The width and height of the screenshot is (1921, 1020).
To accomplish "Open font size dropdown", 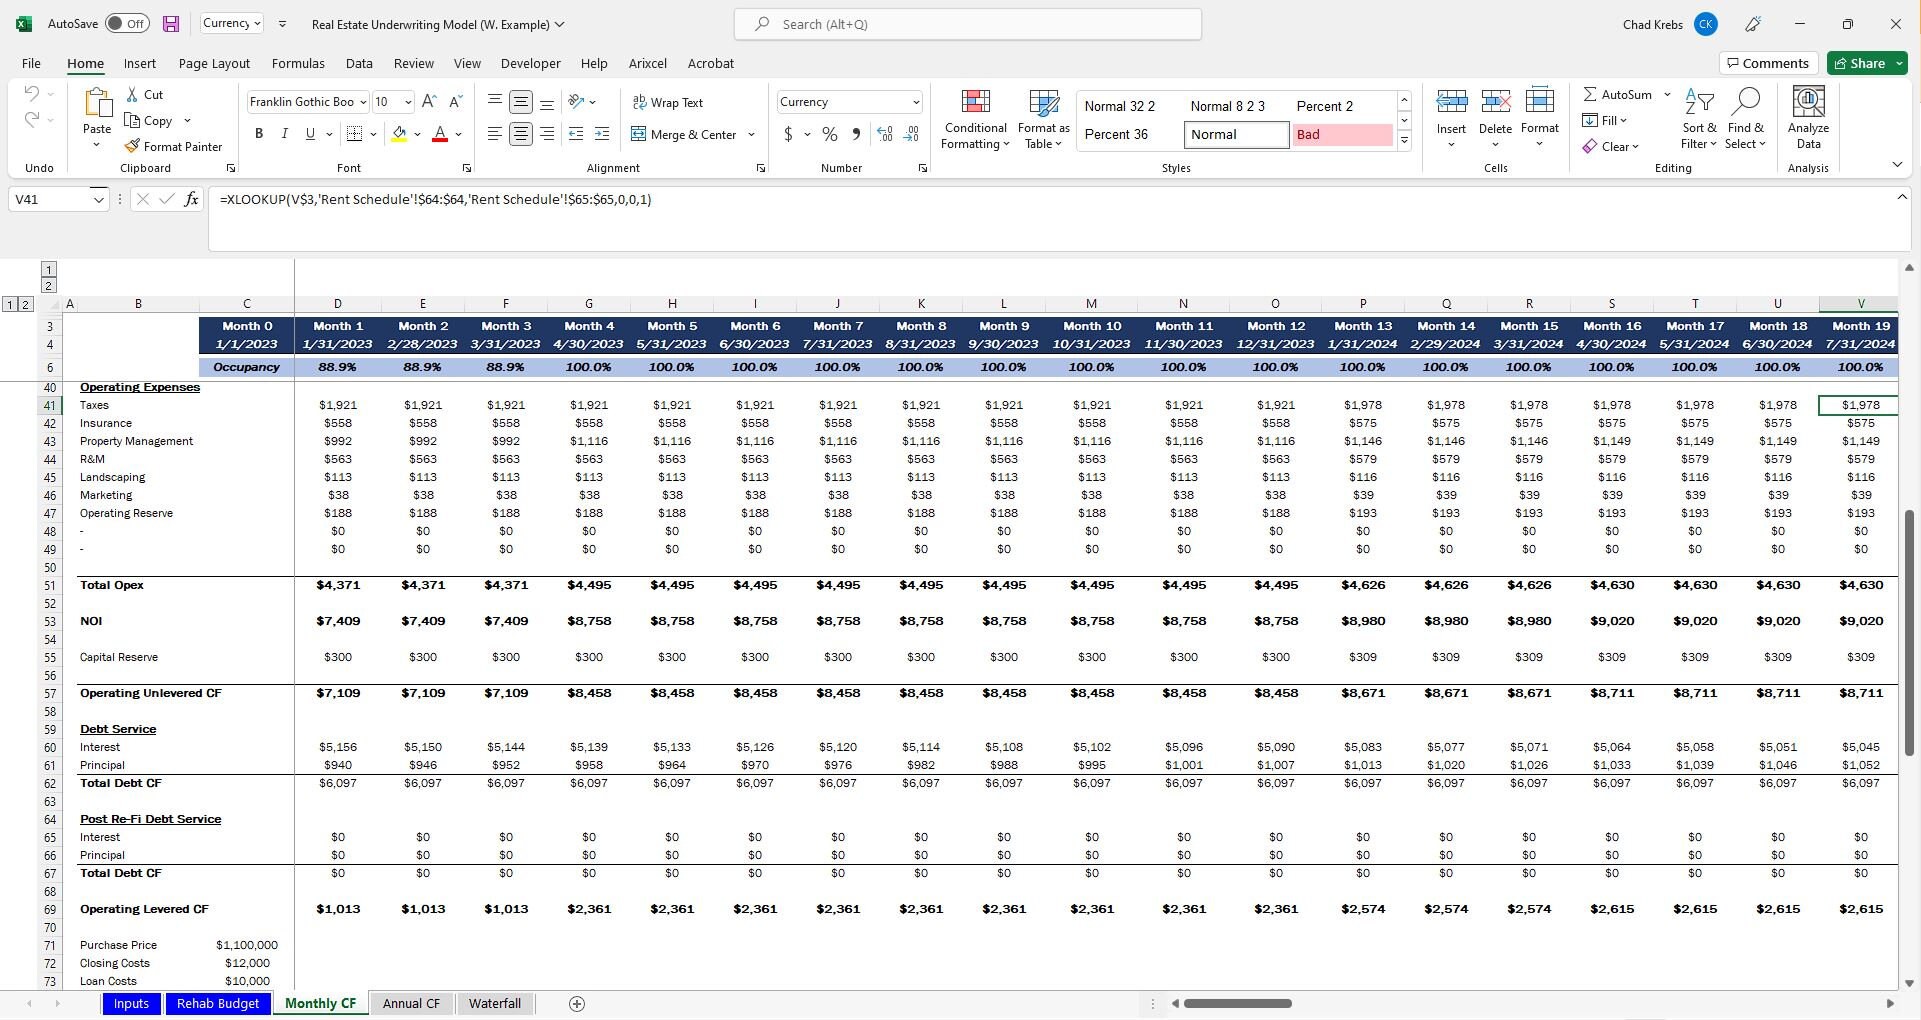I will (x=408, y=102).
